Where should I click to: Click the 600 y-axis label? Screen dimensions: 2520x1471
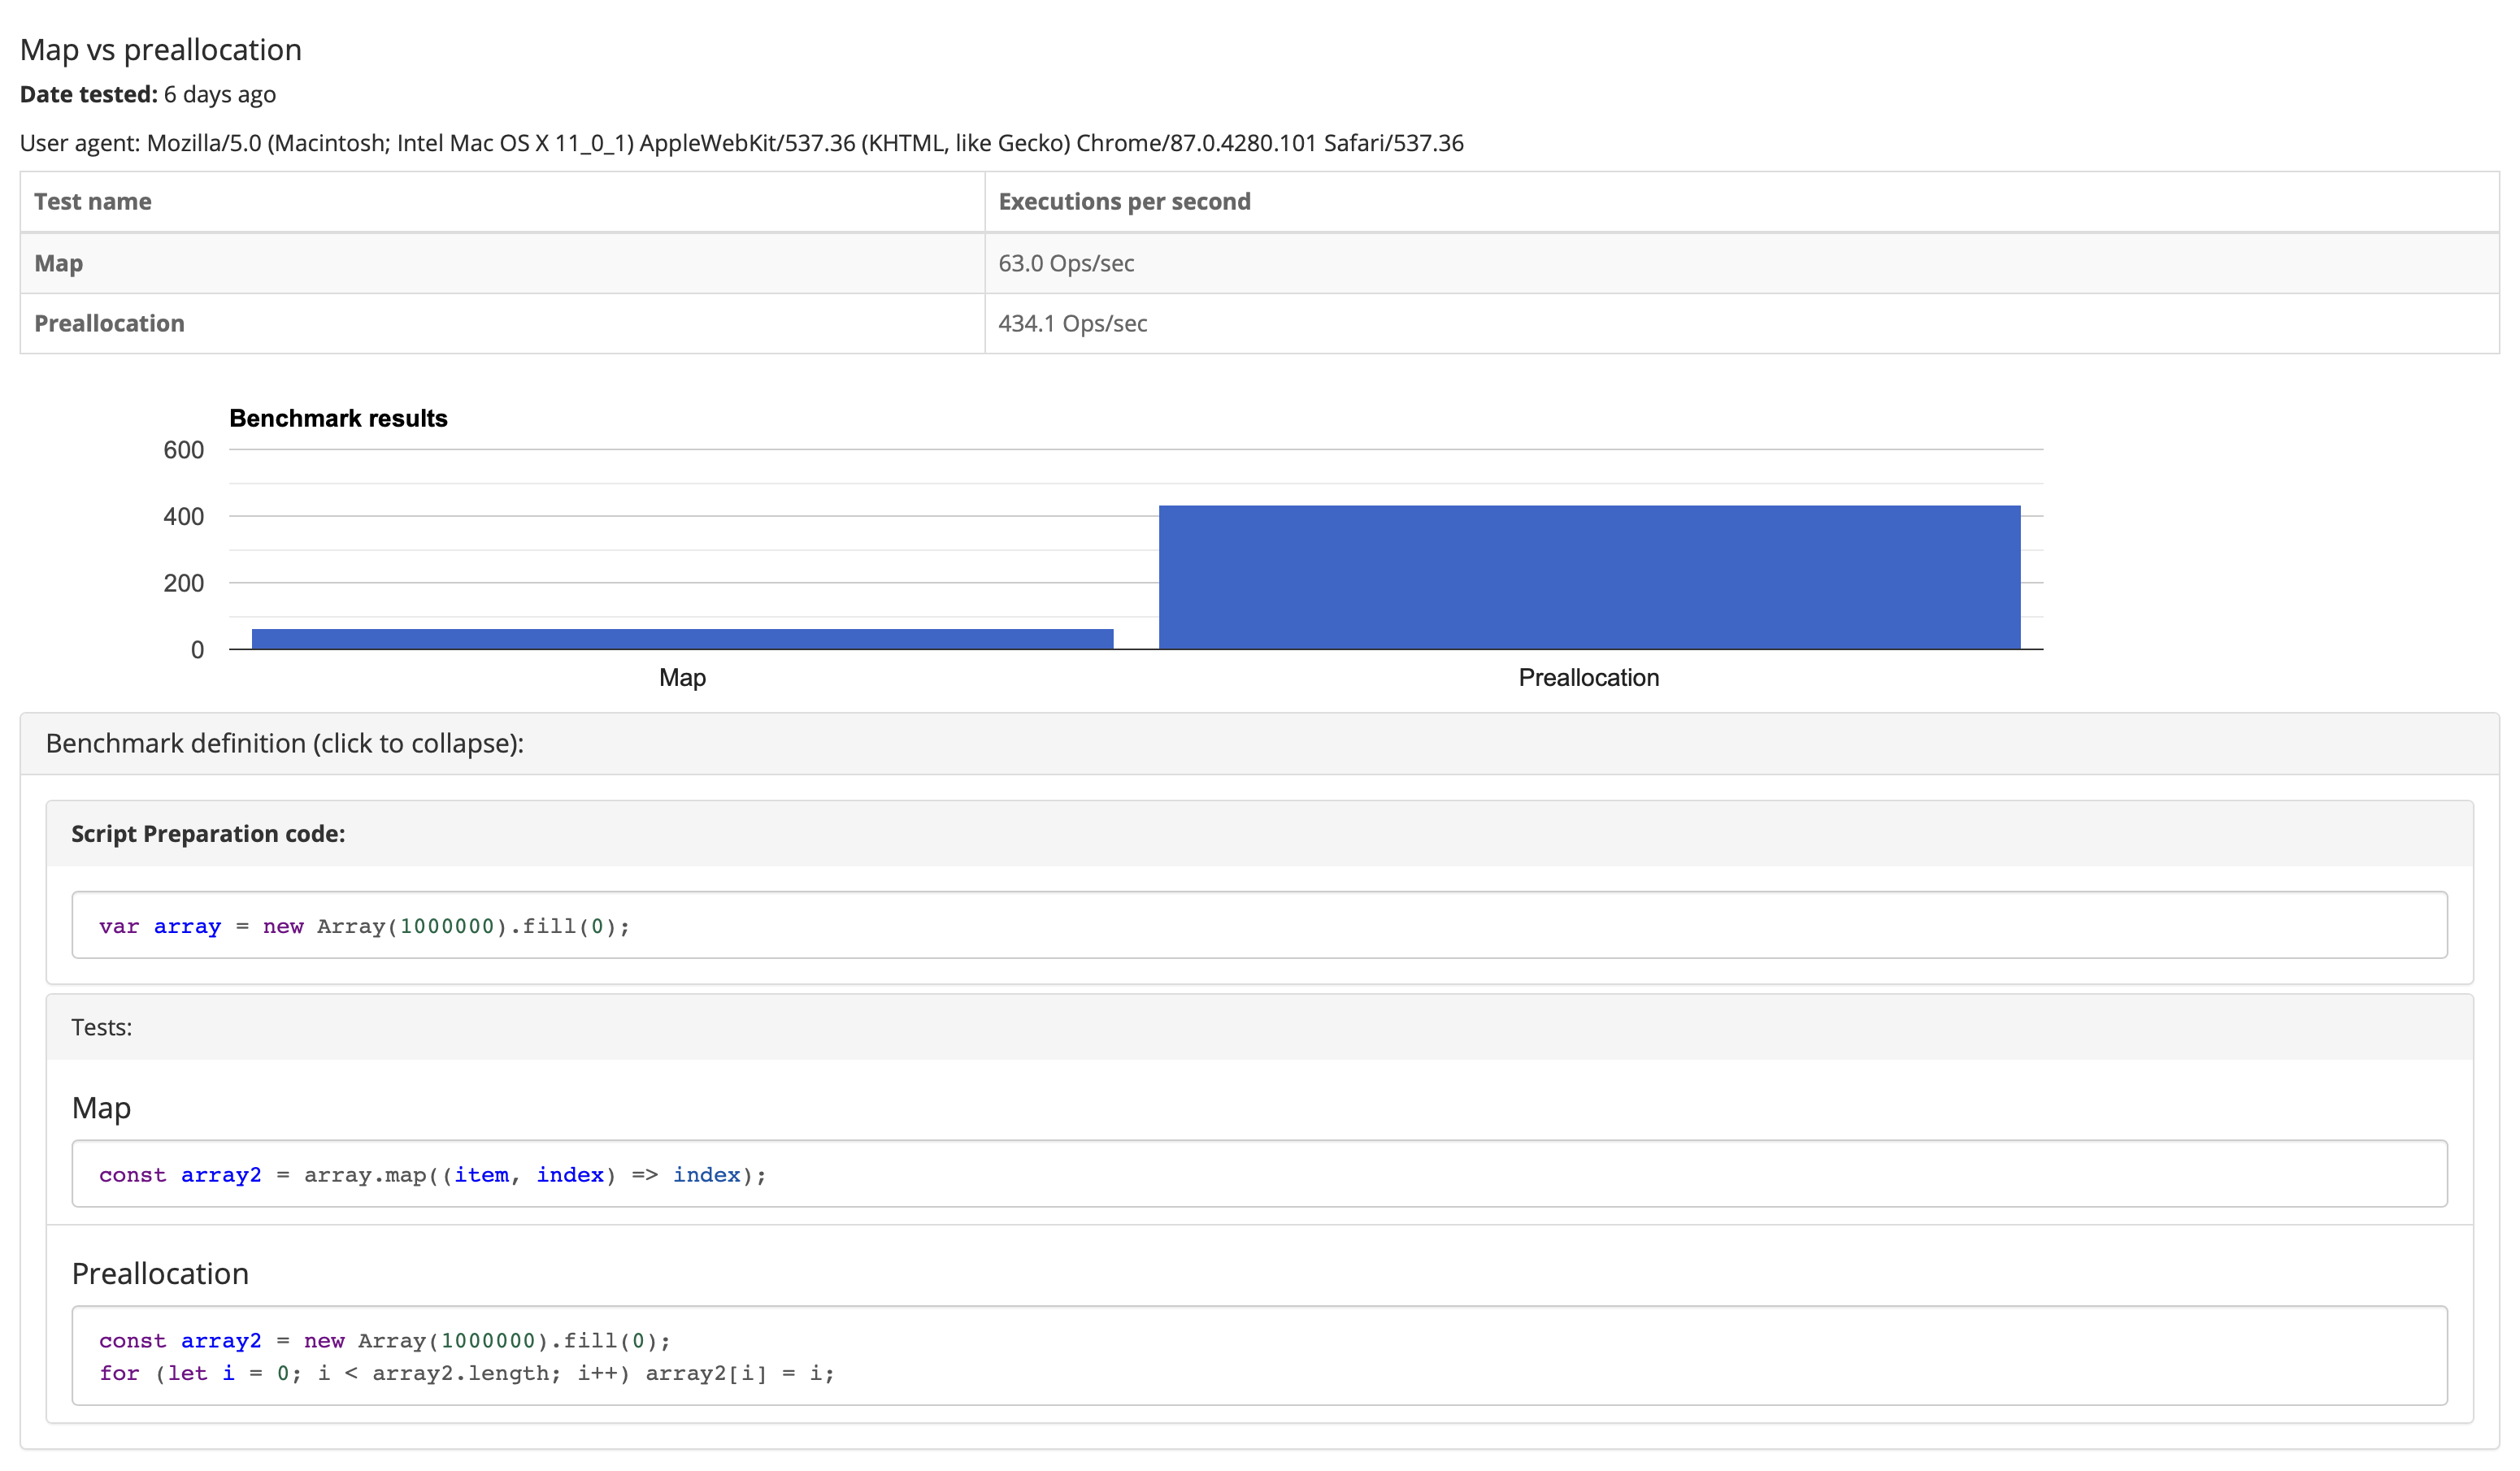pyautogui.click(x=183, y=450)
